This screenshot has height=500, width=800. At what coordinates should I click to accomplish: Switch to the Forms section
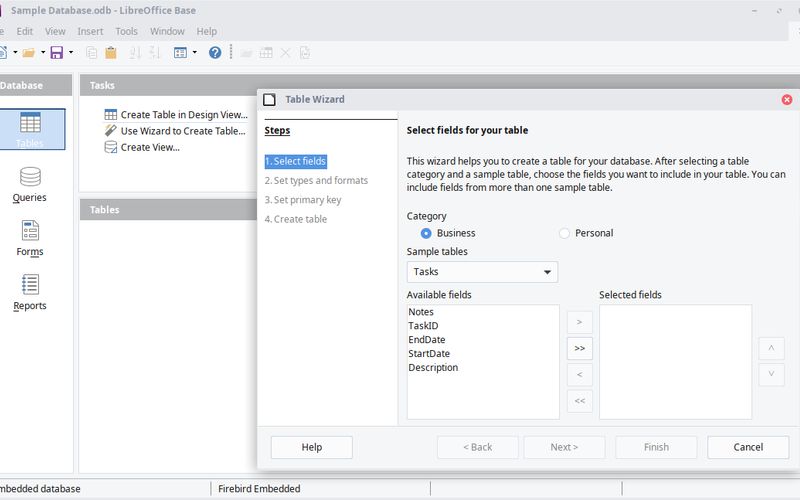click(30, 238)
